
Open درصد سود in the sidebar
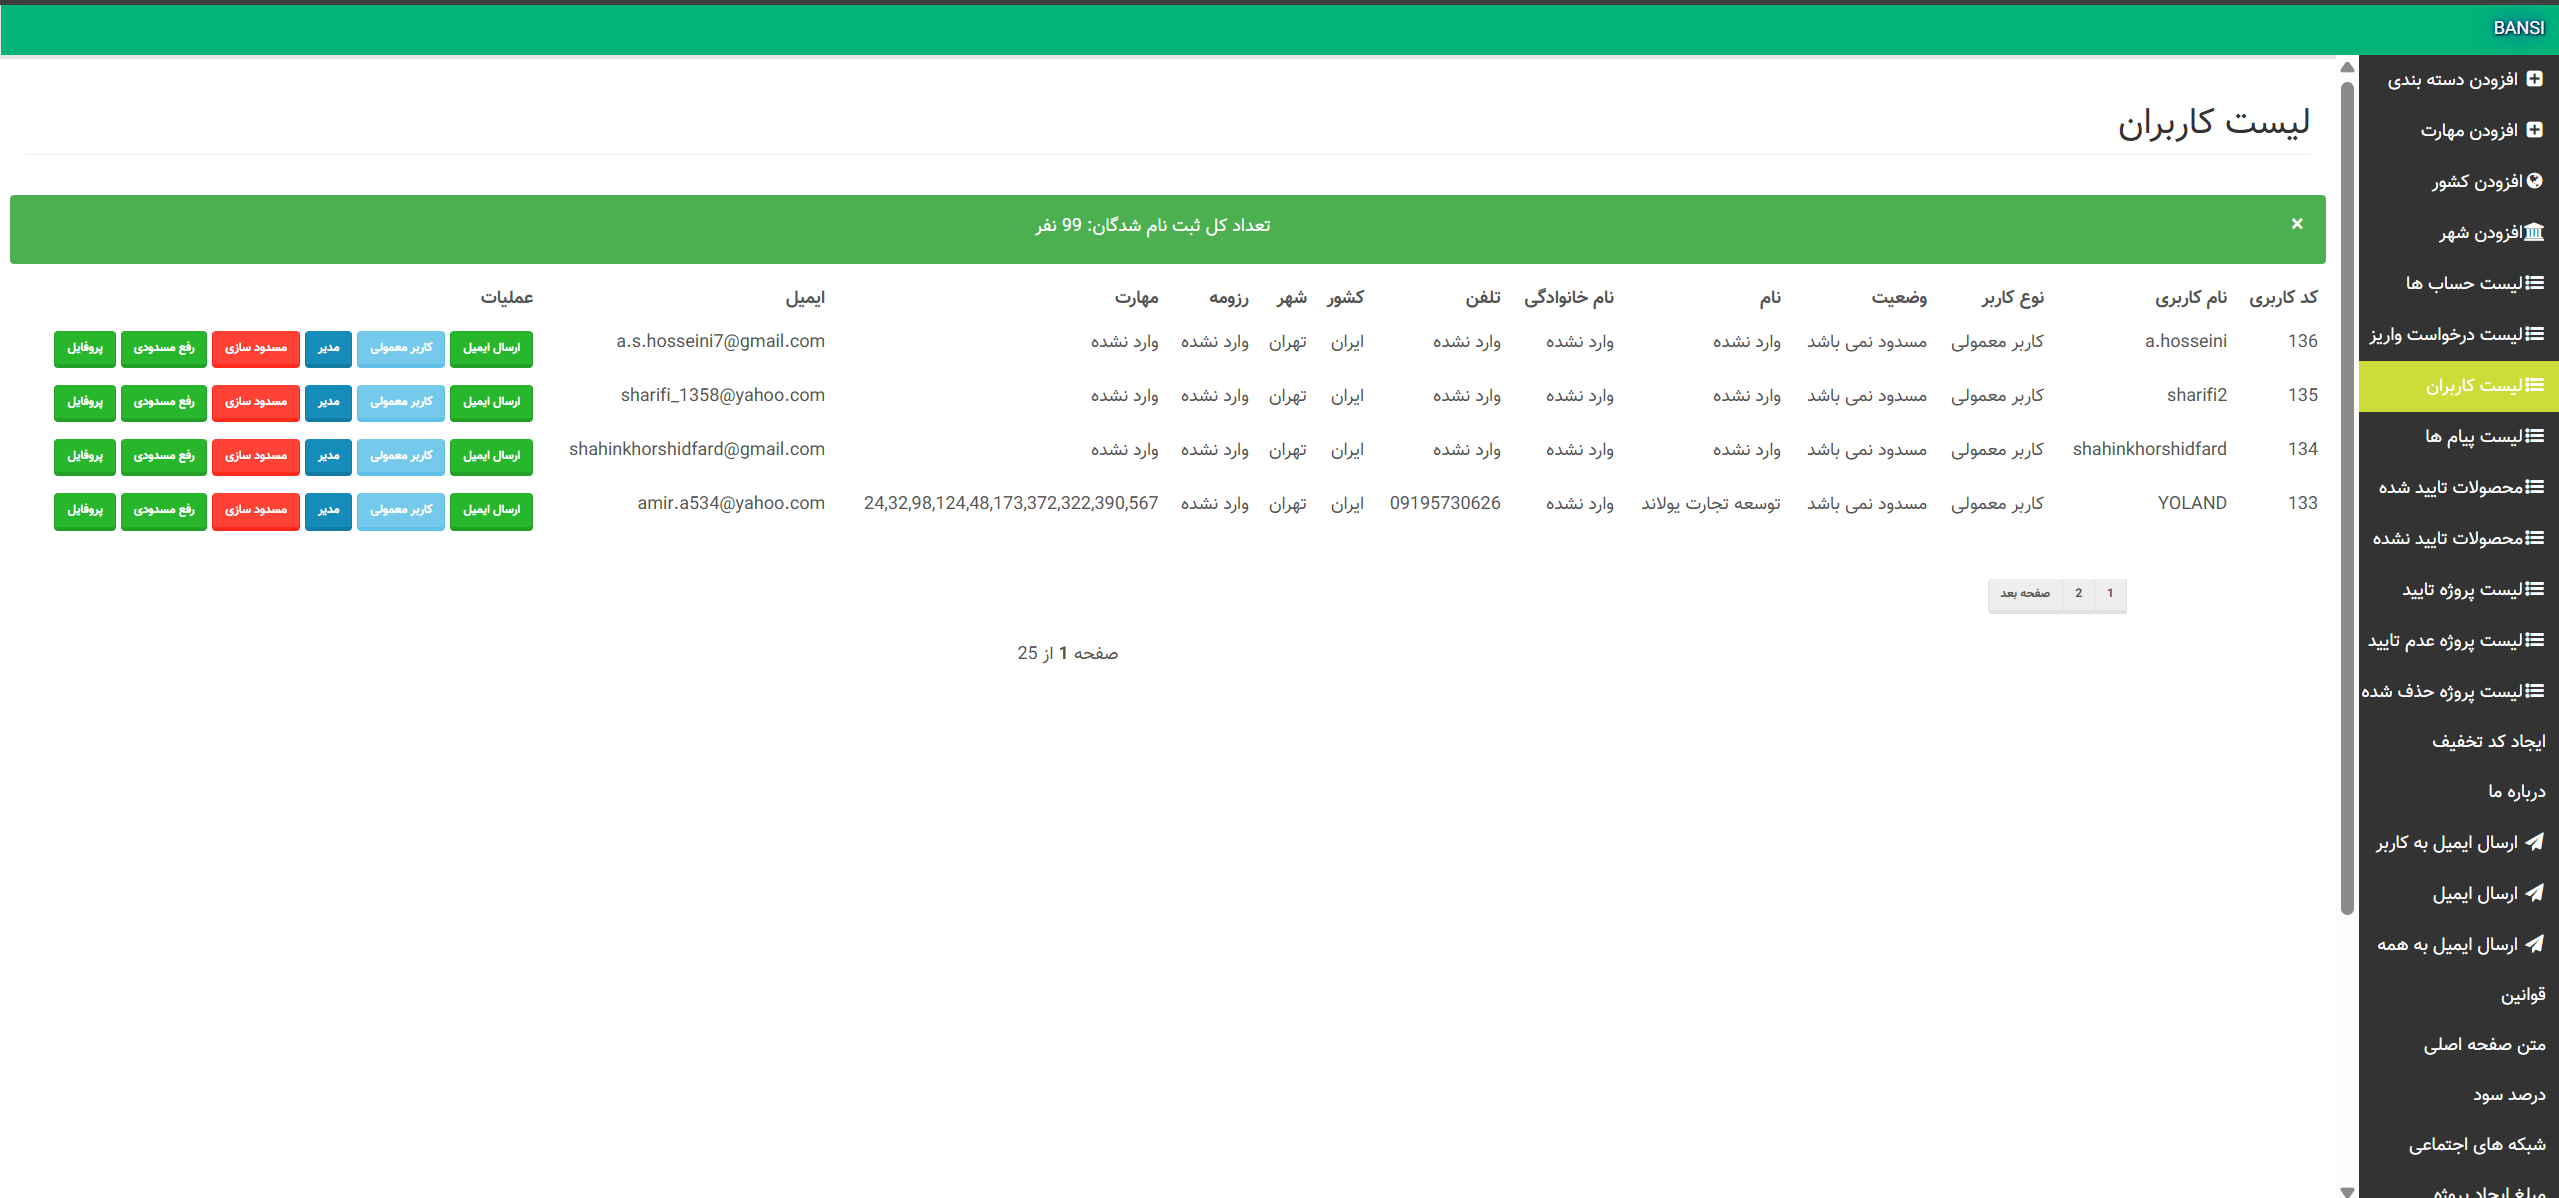(2509, 1095)
